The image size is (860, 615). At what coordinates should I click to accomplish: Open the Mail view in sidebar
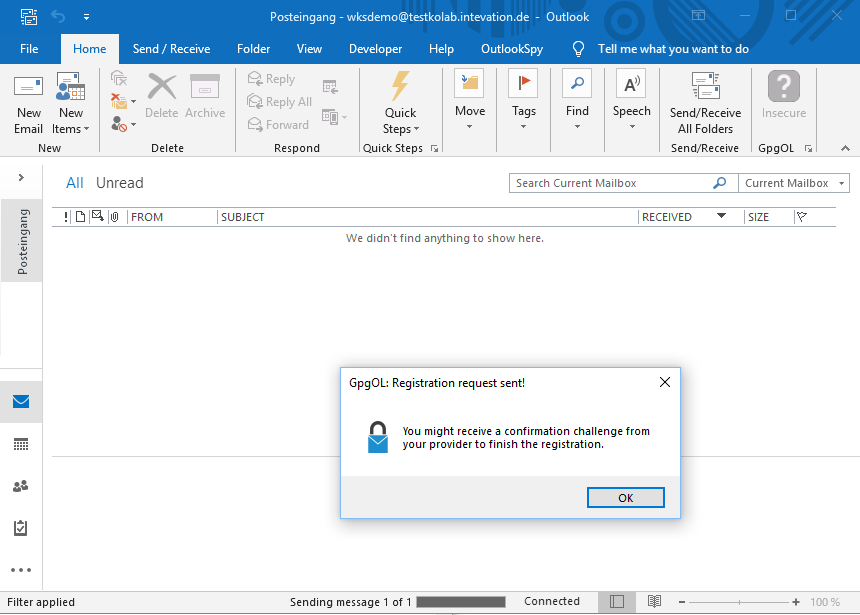coord(21,402)
